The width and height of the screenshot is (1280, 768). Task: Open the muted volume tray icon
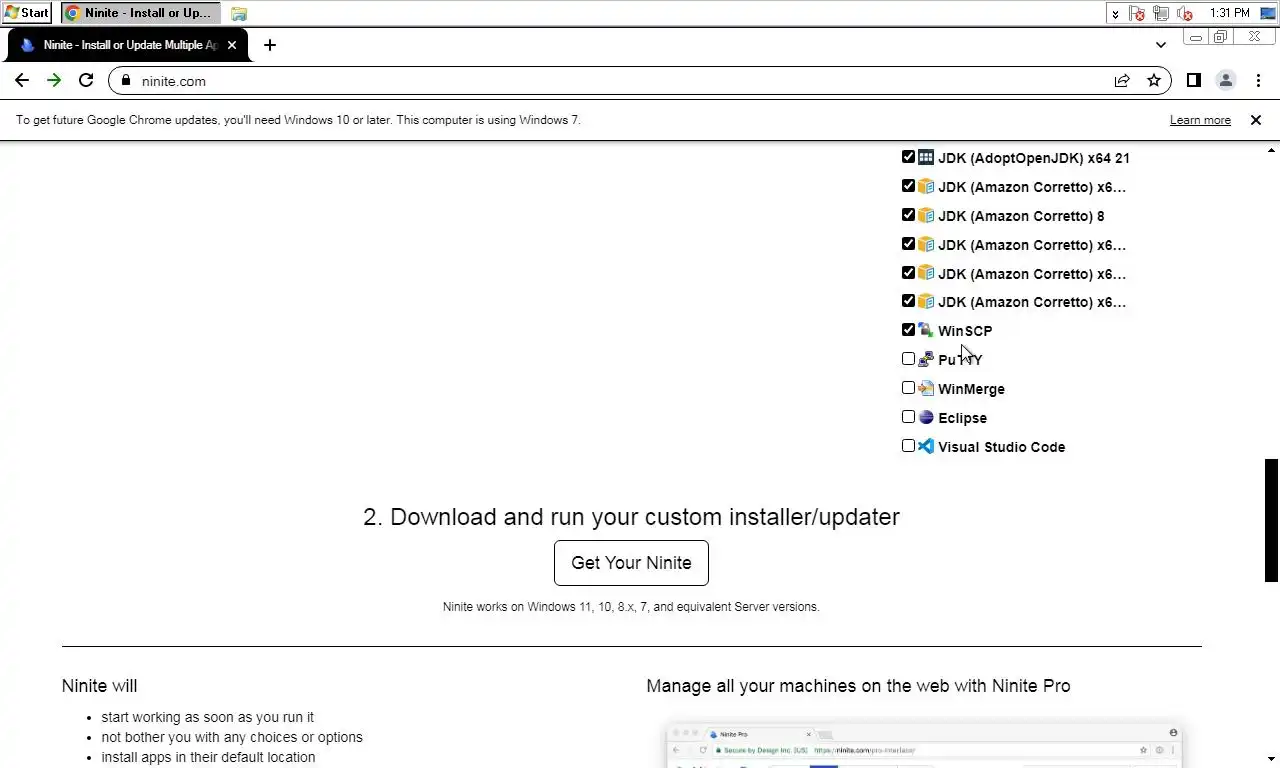tap(1185, 13)
